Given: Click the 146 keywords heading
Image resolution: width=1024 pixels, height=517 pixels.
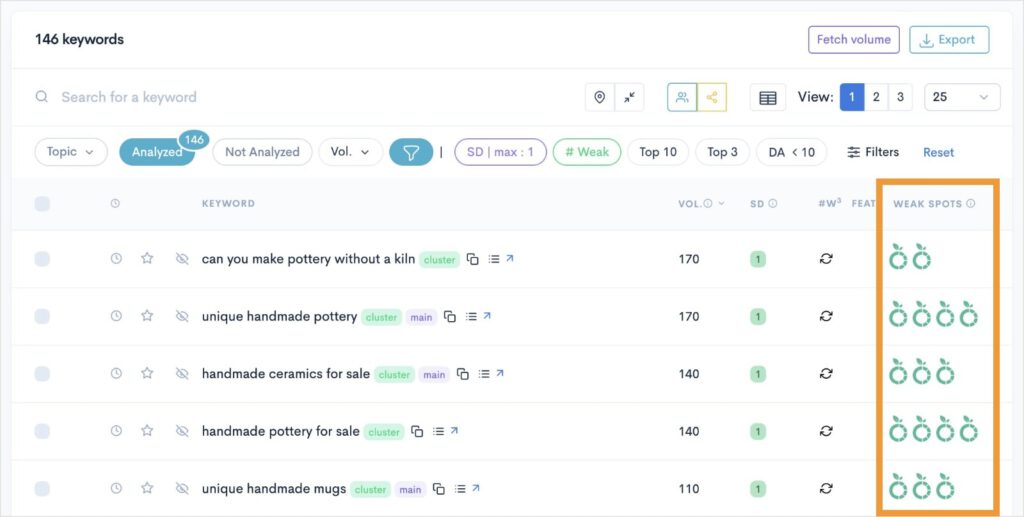Looking at the screenshot, I should tap(80, 40).
